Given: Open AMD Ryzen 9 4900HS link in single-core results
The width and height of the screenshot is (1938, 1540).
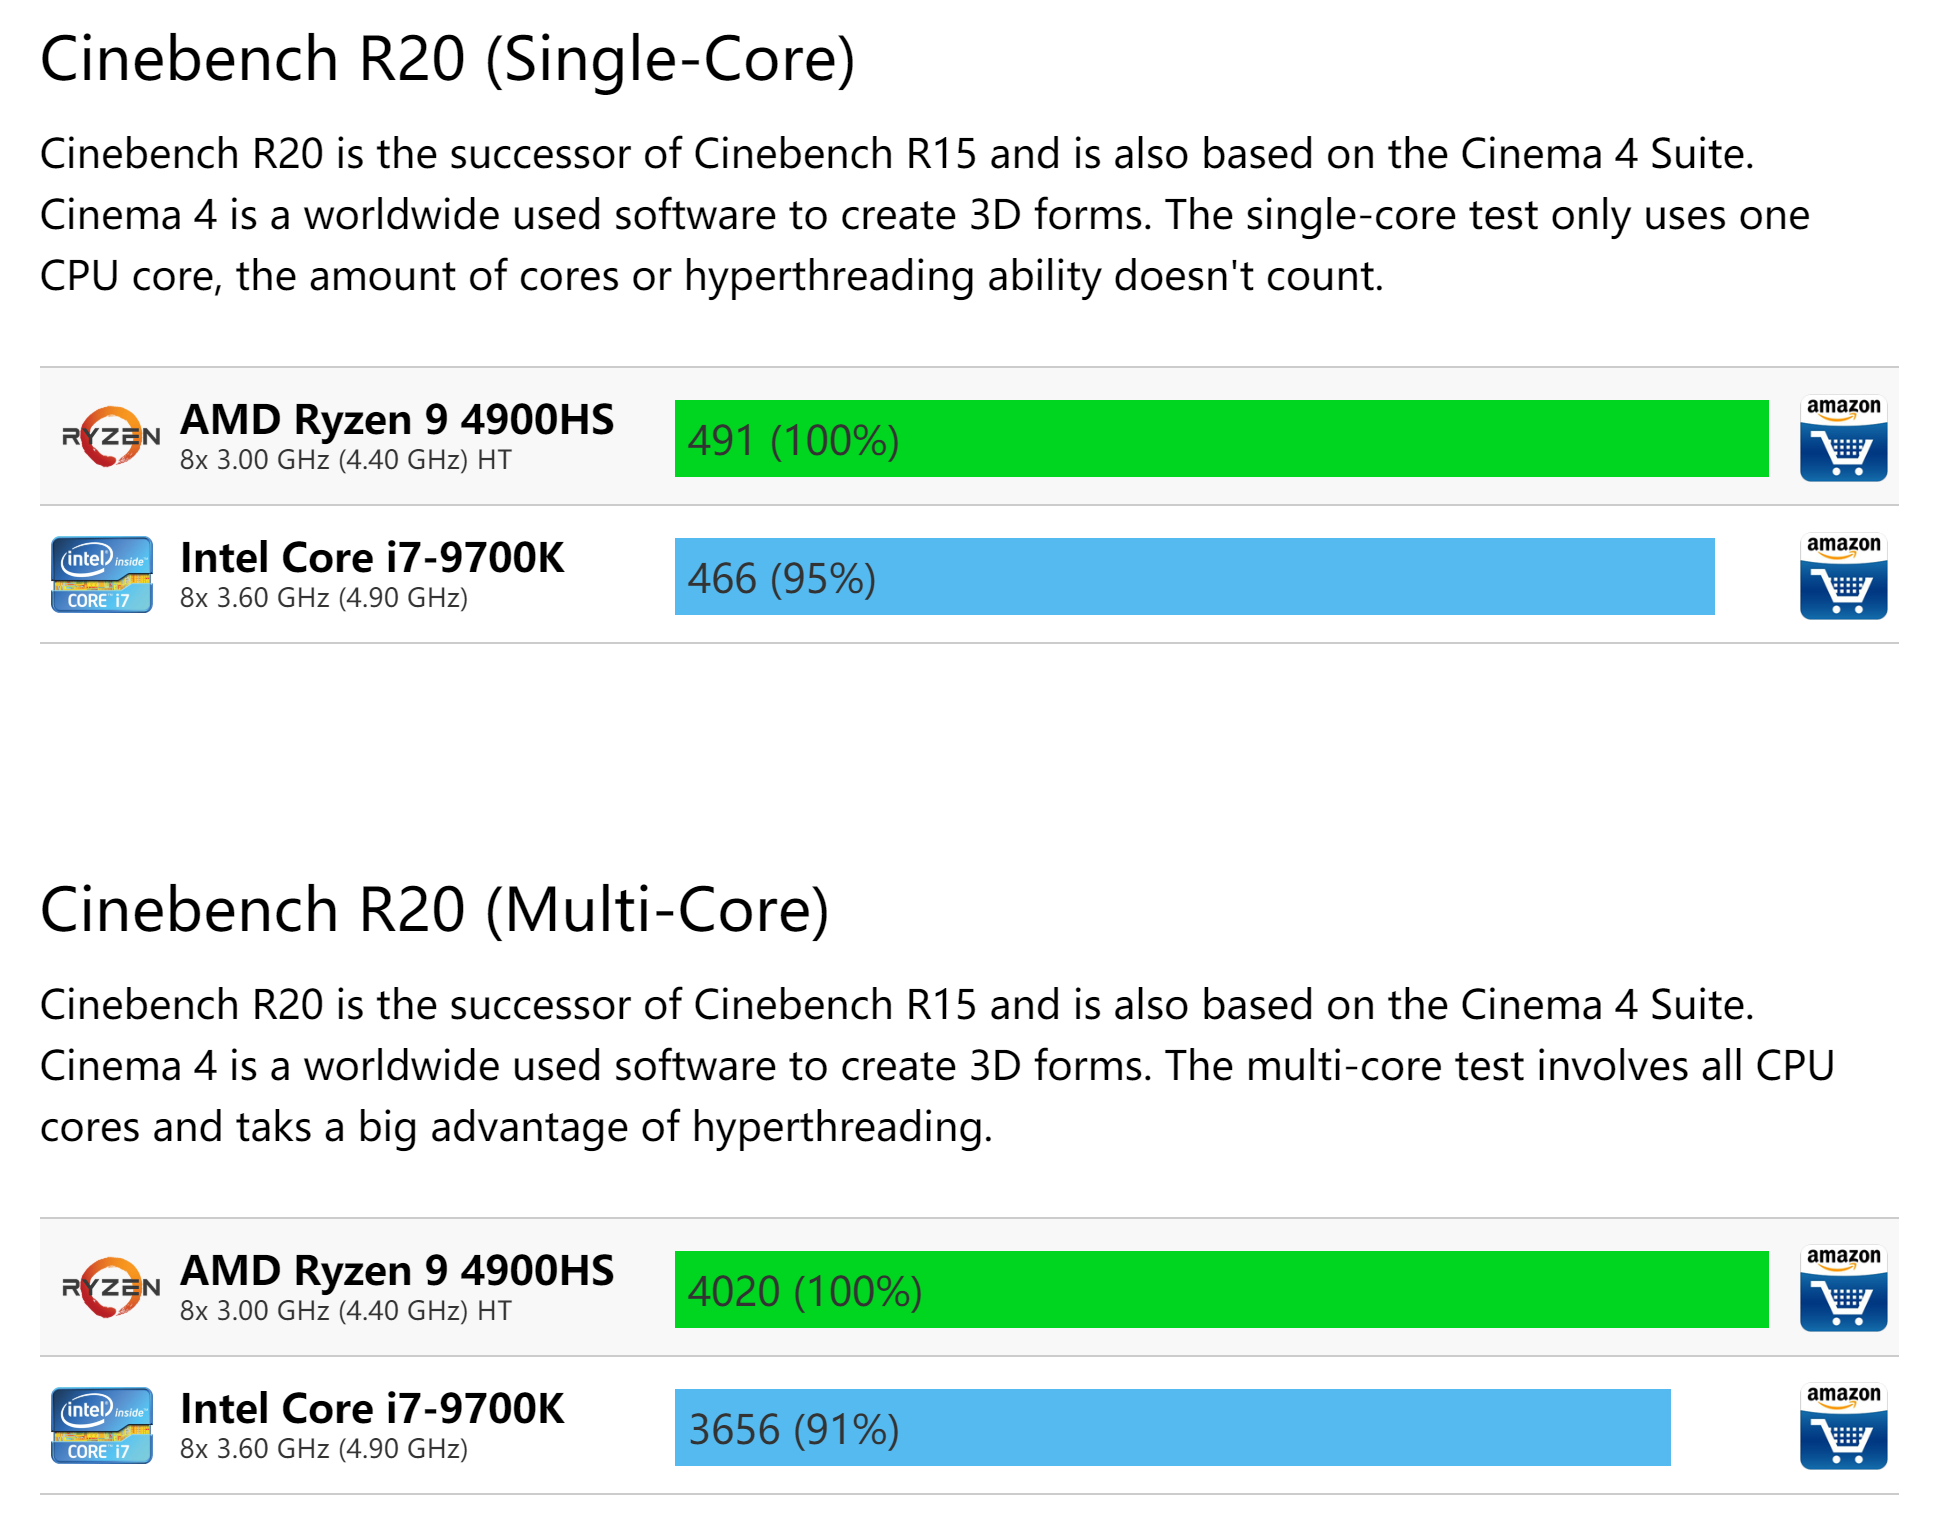Looking at the screenshot, I should (397, 420).
